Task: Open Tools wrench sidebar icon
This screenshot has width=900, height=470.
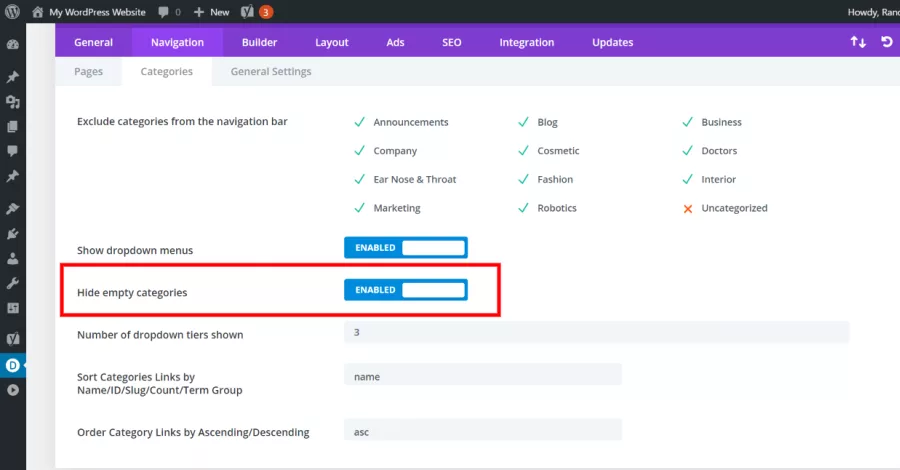Action: (x=13, y=283)
